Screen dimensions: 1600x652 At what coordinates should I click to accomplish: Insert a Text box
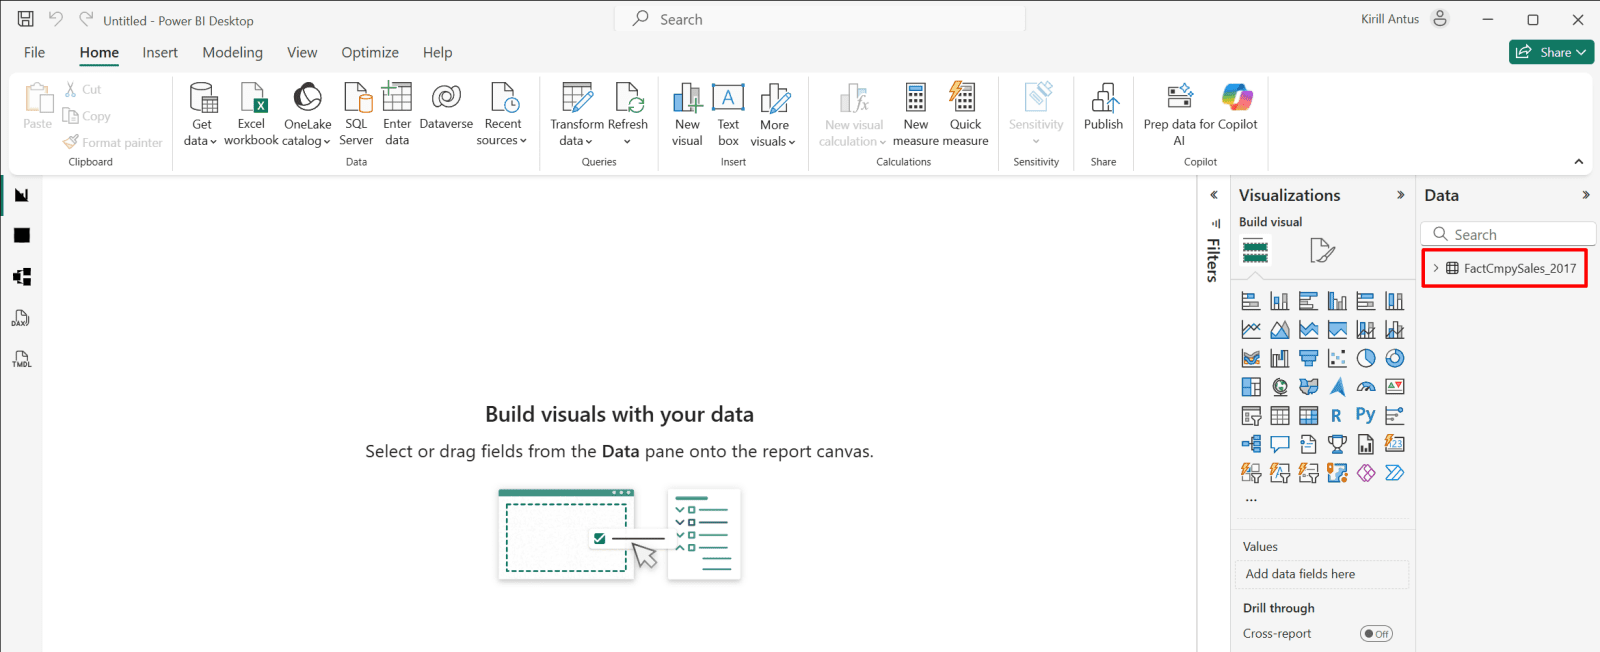[728, 99]
